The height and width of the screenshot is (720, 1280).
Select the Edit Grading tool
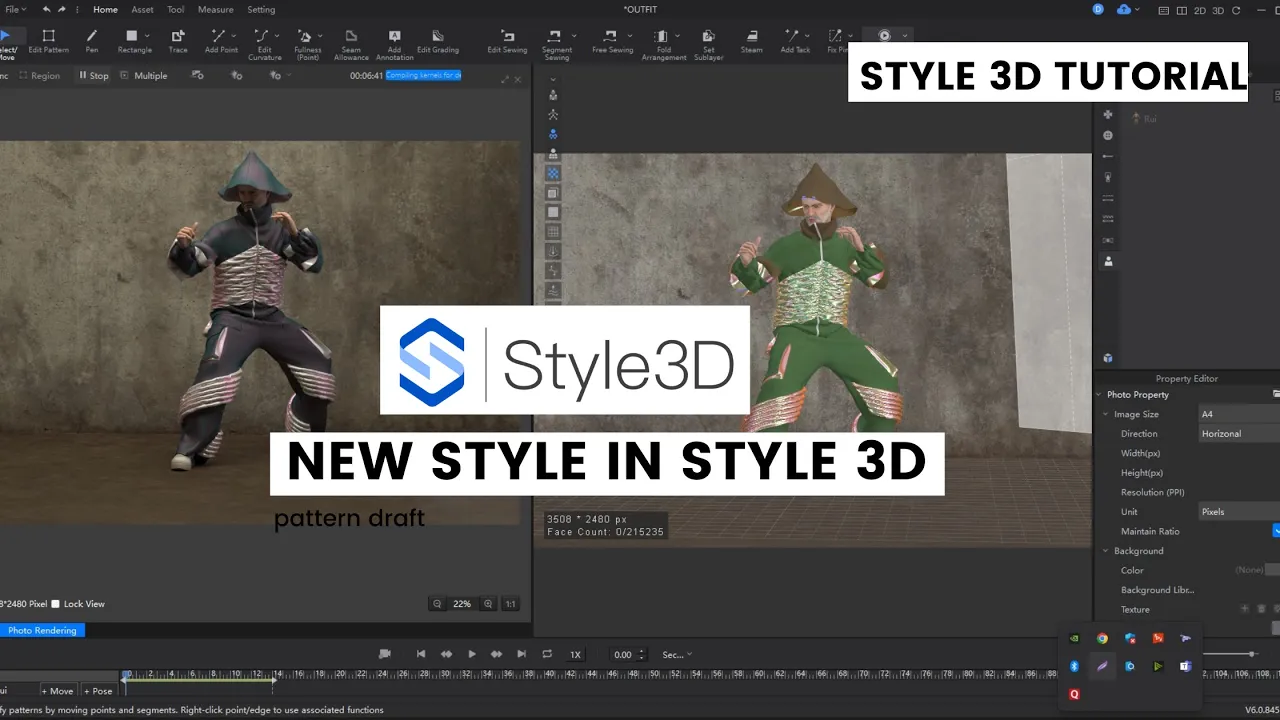[438, 41]
